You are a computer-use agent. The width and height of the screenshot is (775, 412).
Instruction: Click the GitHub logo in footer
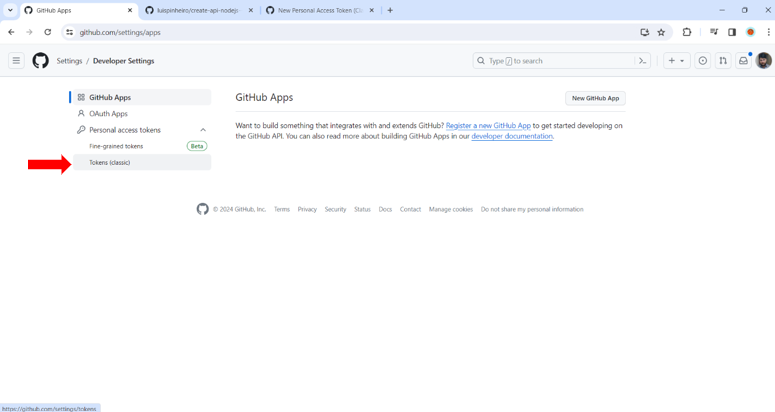coord(203,209)
